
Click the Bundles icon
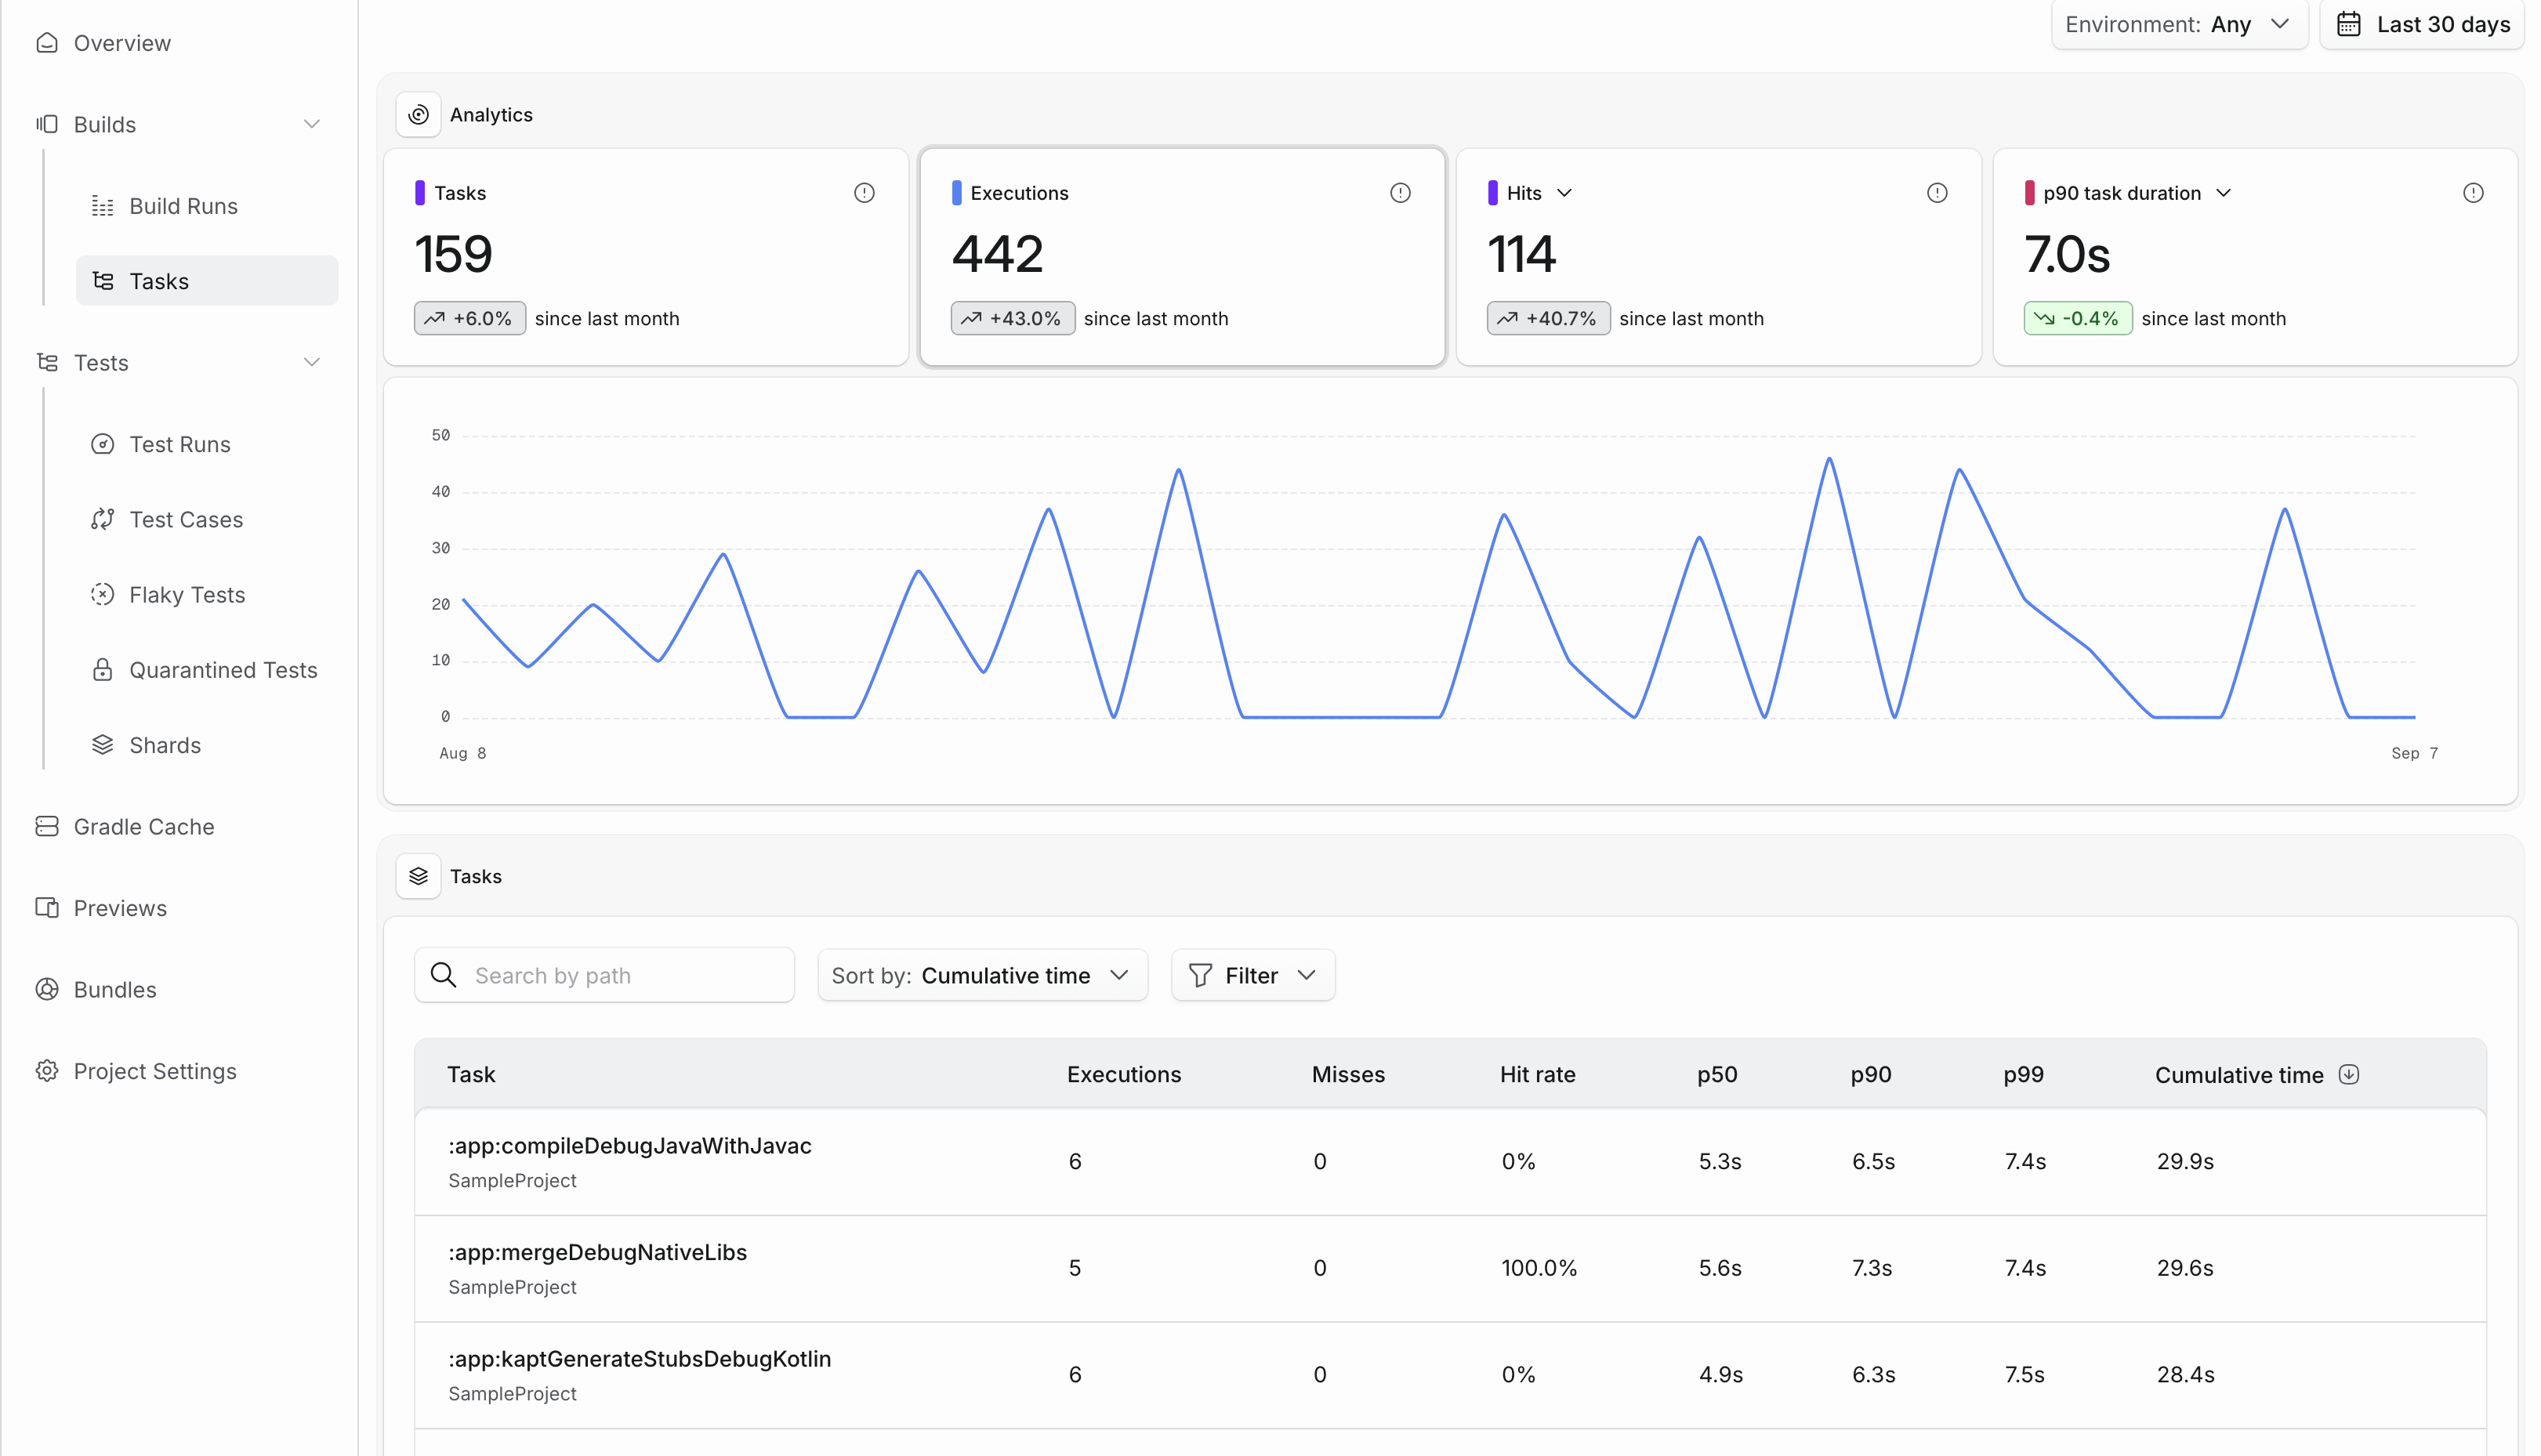tap(47, 989)
